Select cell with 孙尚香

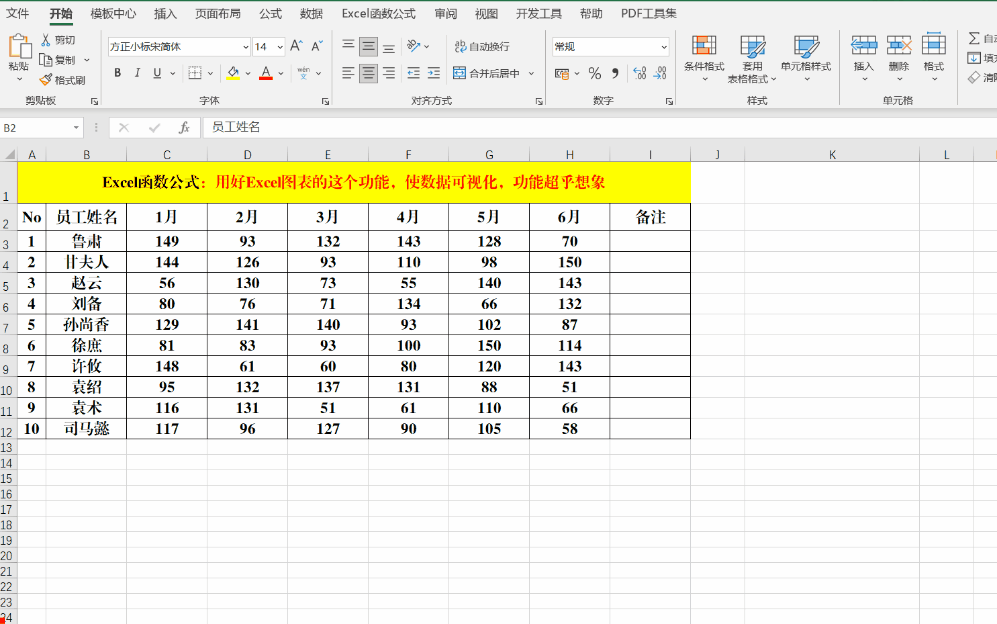click(86, 324)
